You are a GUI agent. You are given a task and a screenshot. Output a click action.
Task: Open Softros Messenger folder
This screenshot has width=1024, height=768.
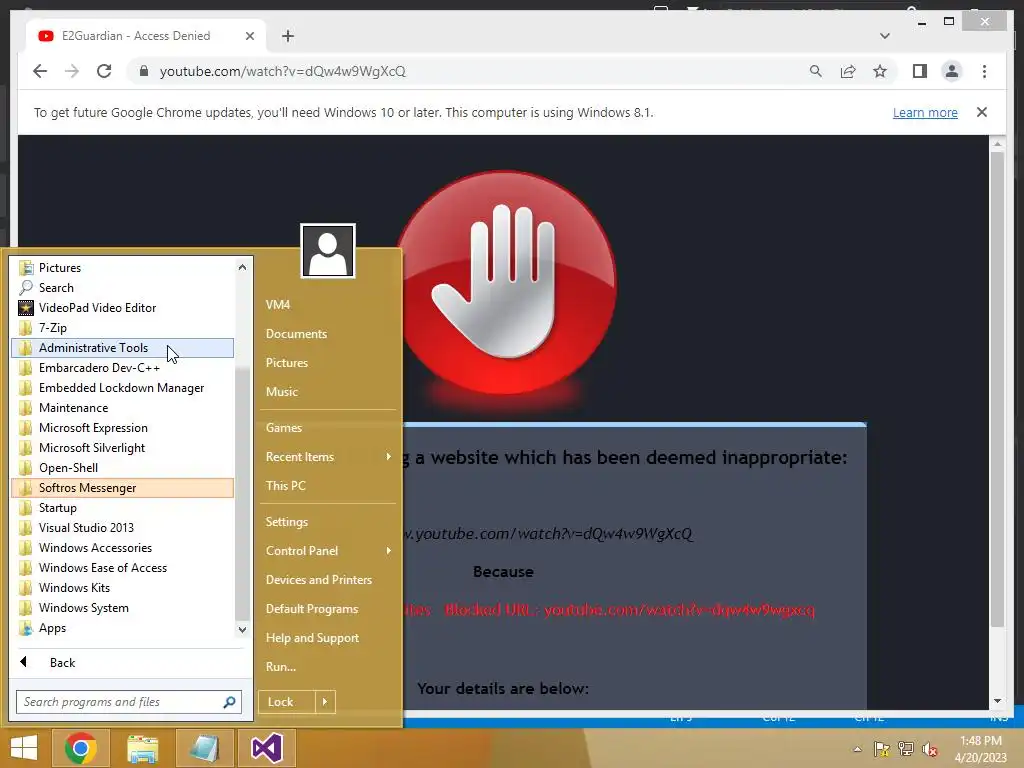click(123, 488)
